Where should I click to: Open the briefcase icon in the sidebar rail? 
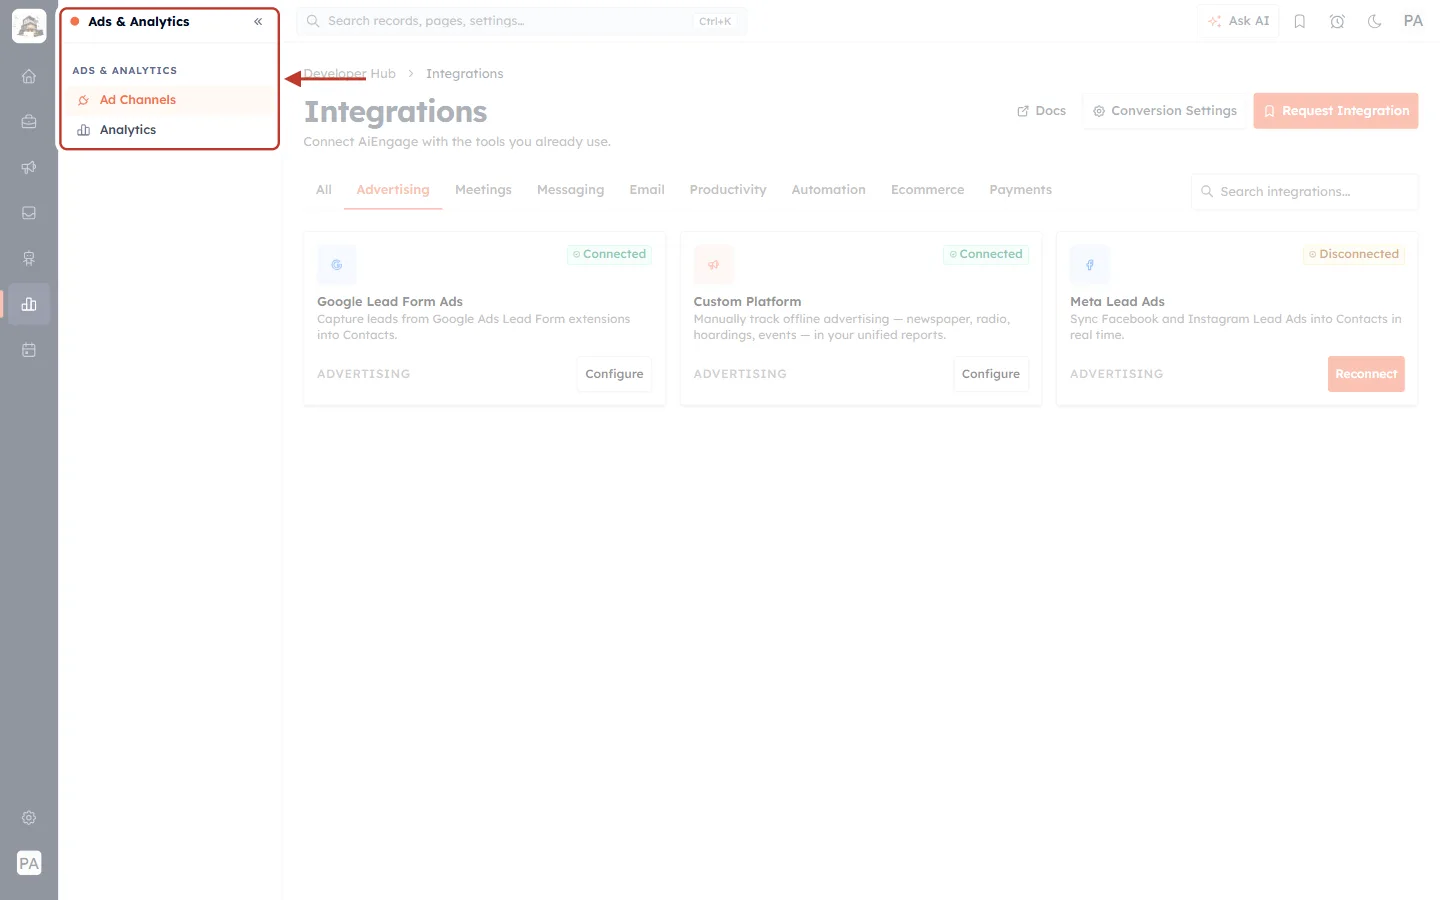[29, 122]
